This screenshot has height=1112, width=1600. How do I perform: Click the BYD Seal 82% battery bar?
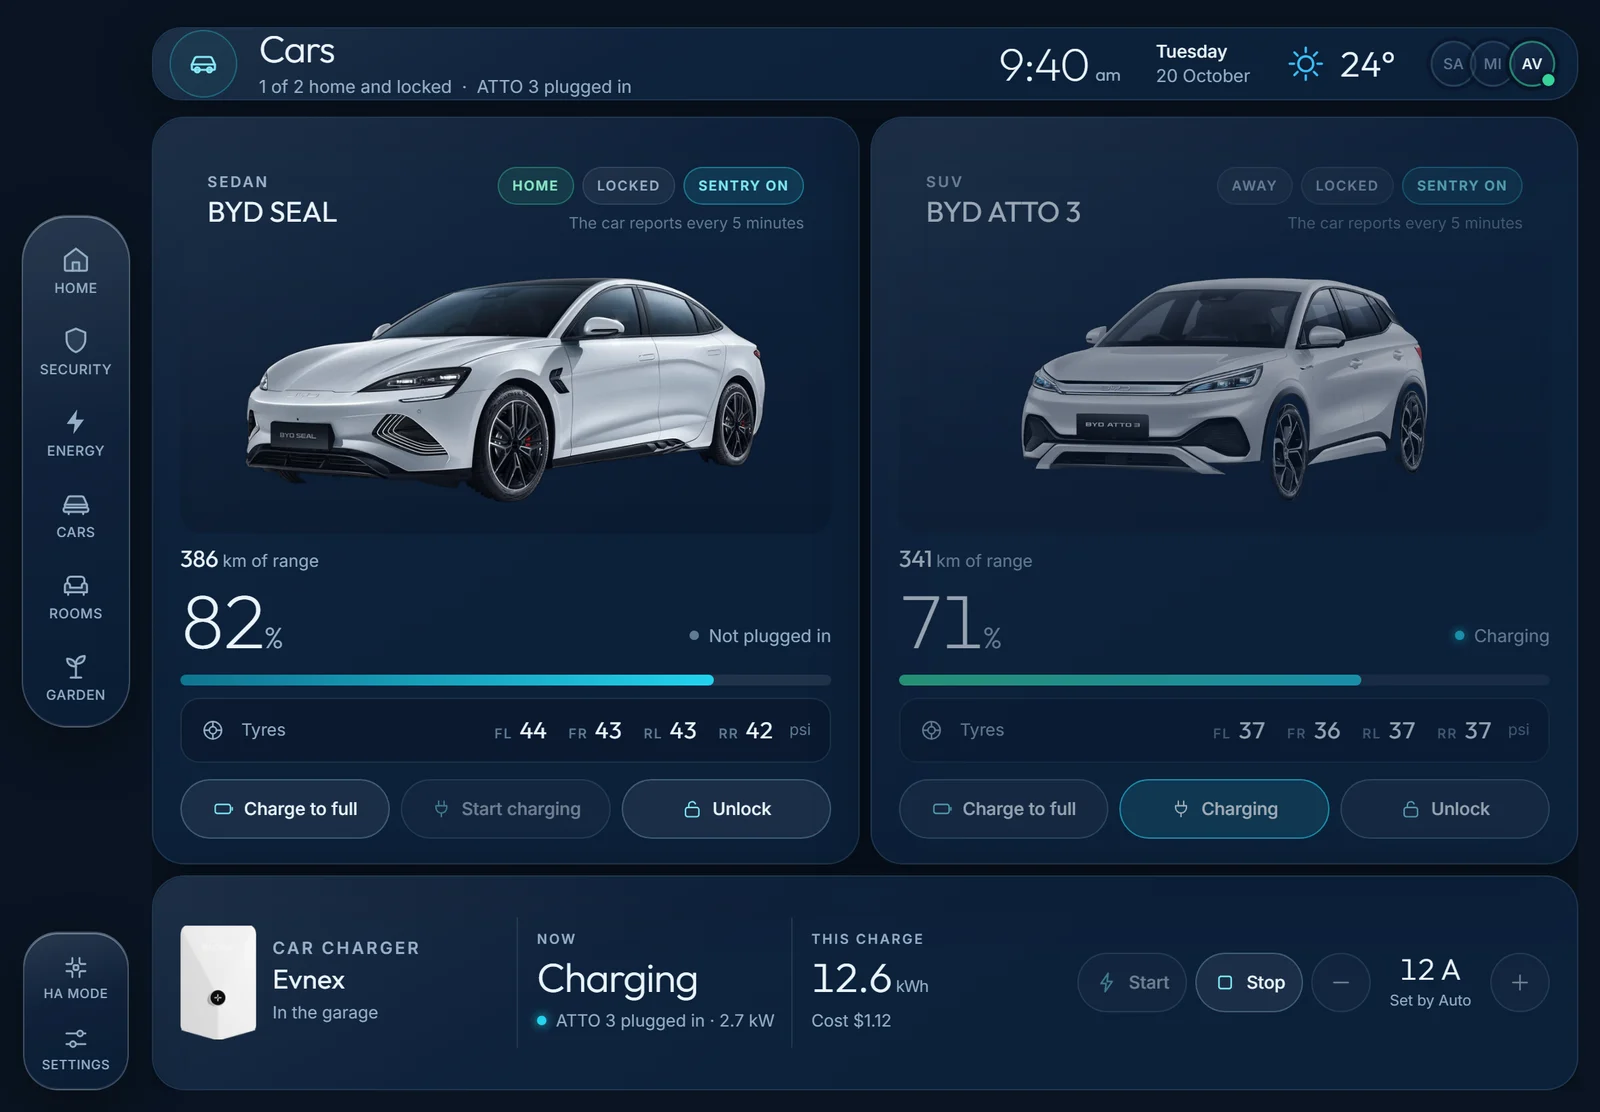click(x=505, y=680)
